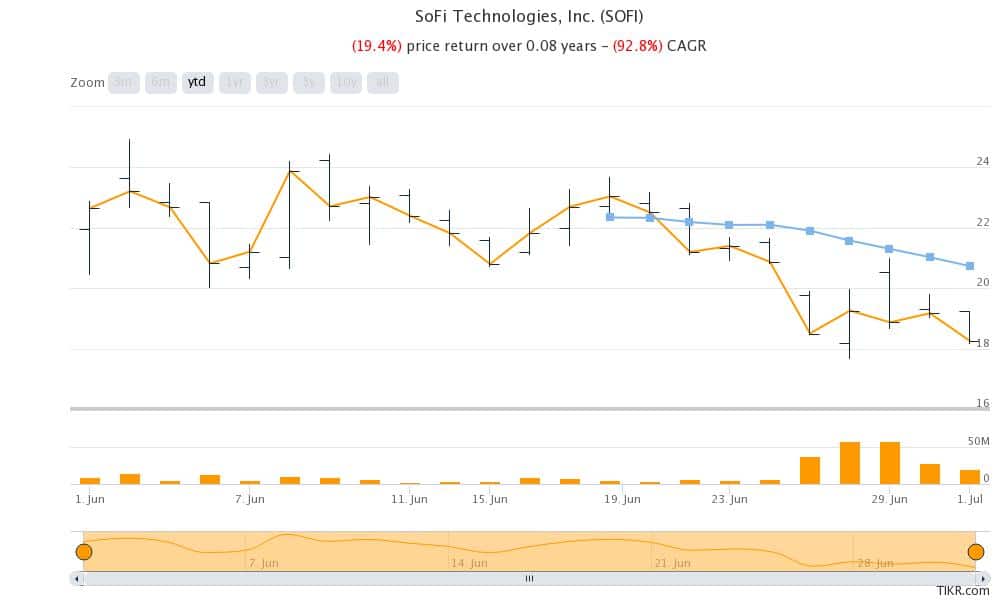Click the scrollbar right arrow
This screenshot has height=600, width=1000.
pos(983,579)
